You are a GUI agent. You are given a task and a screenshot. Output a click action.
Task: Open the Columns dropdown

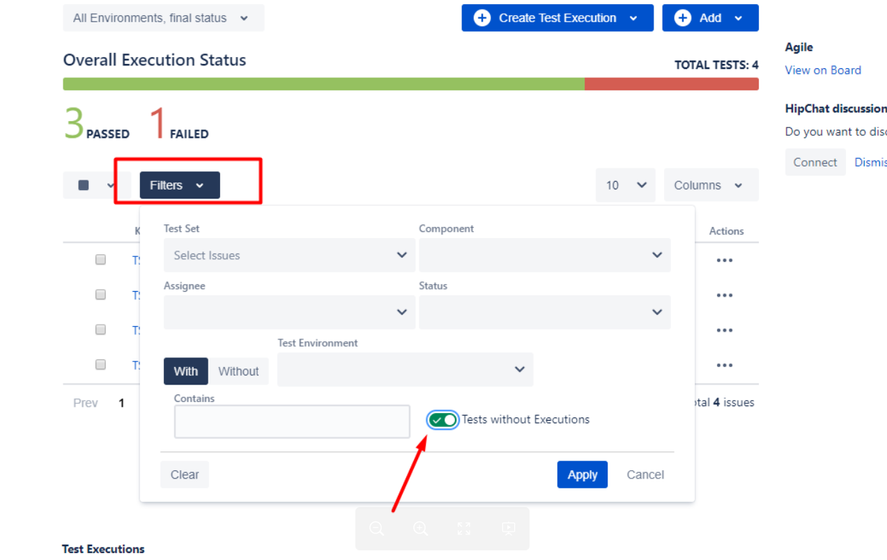point(711,185)
